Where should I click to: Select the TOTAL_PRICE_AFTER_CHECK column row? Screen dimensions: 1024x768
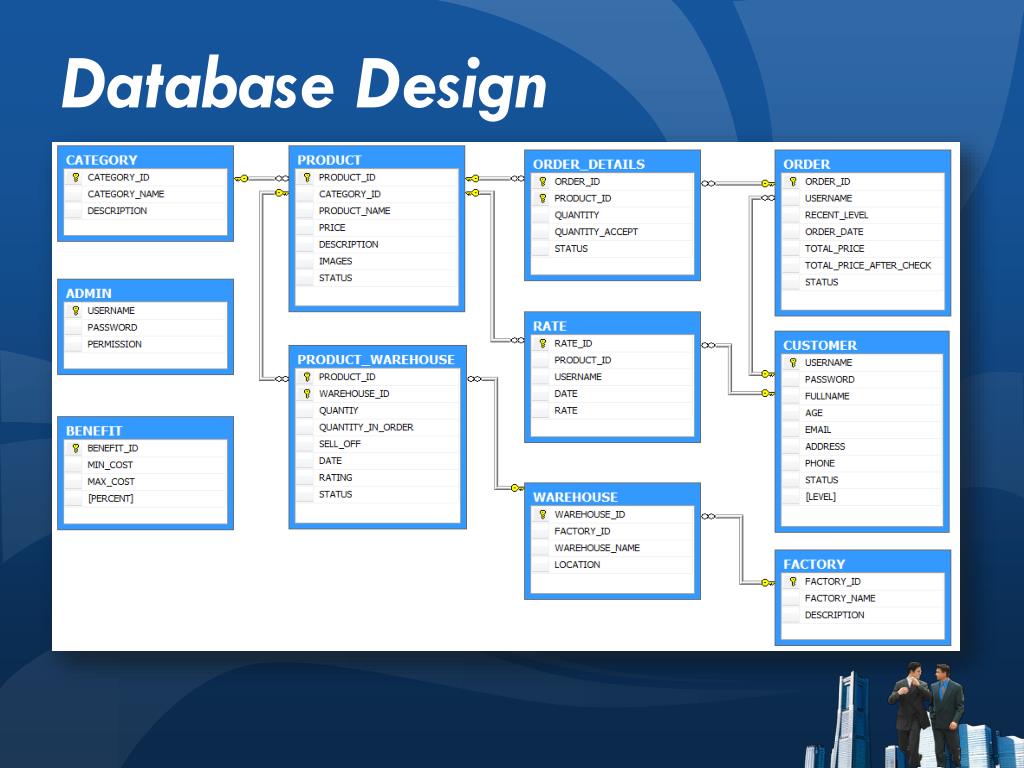[863, 266]
